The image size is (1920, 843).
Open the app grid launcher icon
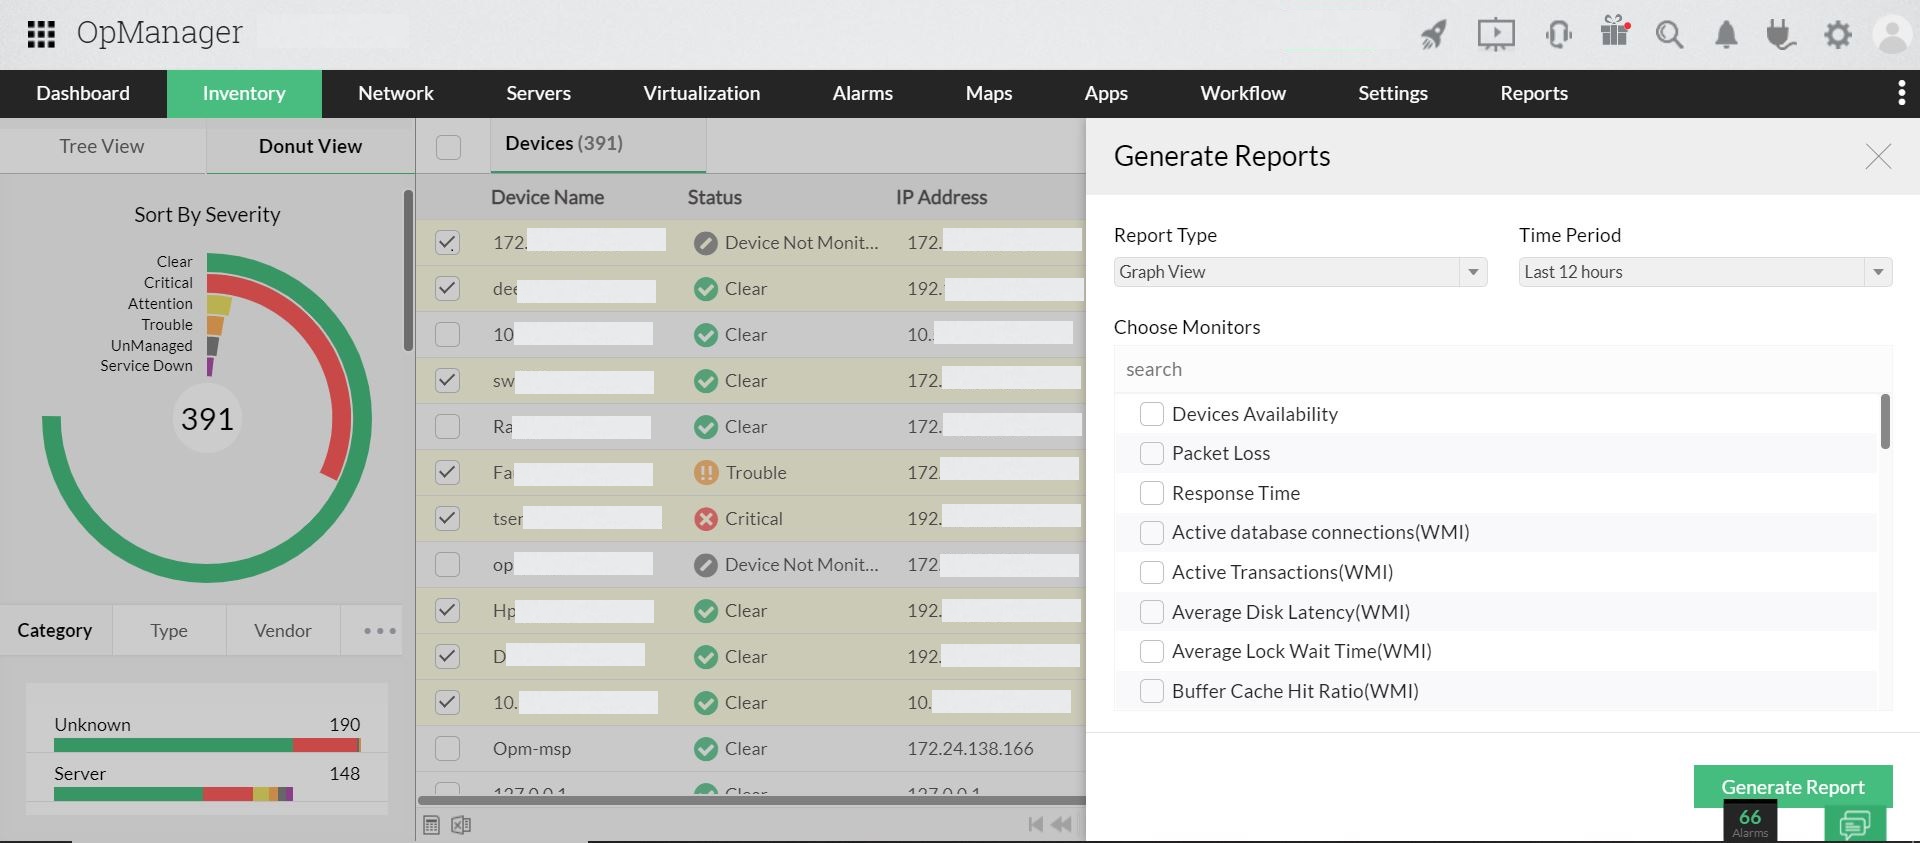click(41, 34)
